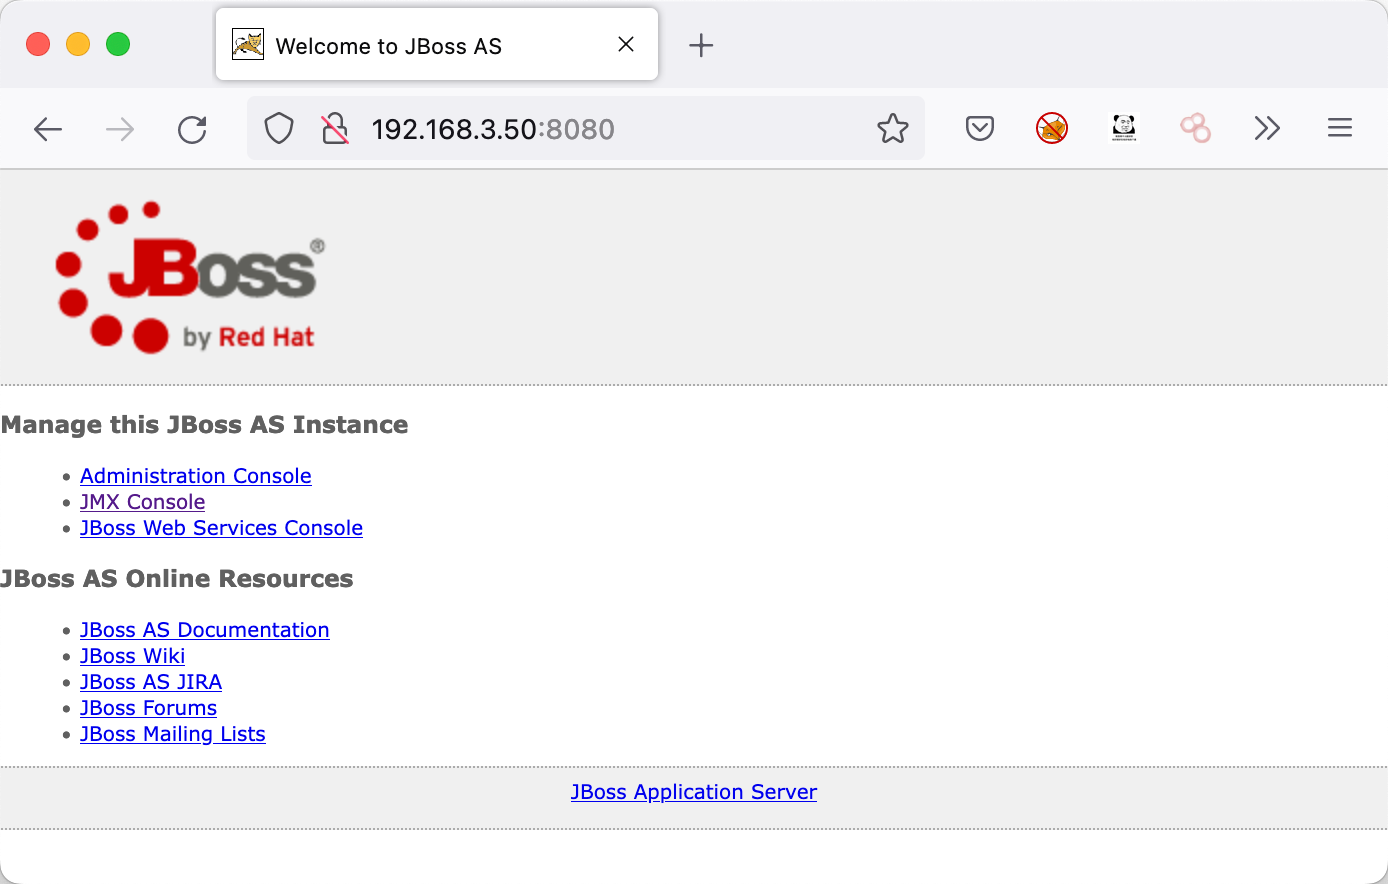This screenshot has height=884, width=1388.
Task: Click the insecure connection padlock icon
Action: 335,129
